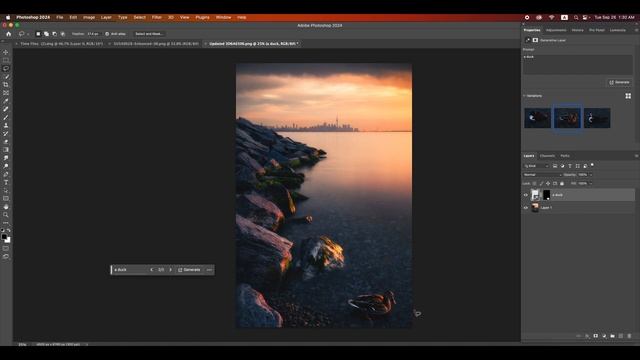Select the Clone Stamp tool
The image size is (640, 360).
click(6, 125)
